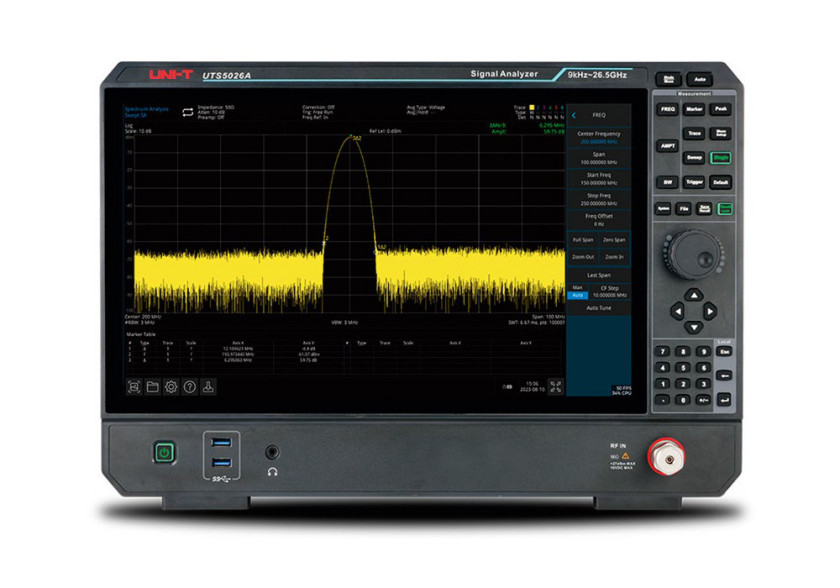Select the lower USB port

pos(221,463)
